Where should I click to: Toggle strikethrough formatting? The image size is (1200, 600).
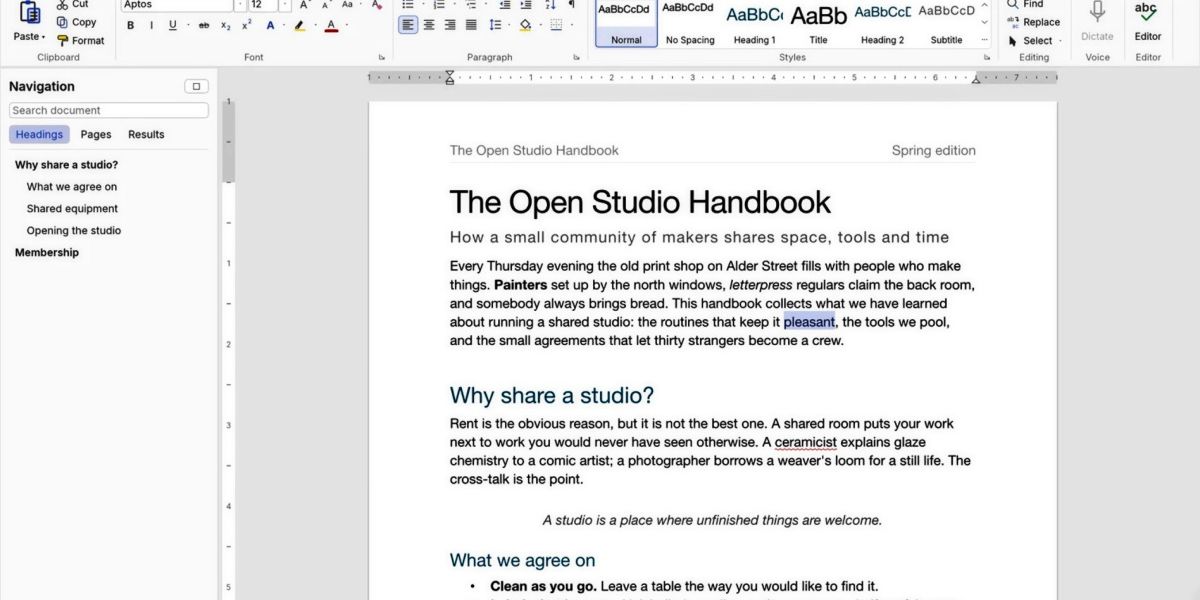[x=204, y=25]
